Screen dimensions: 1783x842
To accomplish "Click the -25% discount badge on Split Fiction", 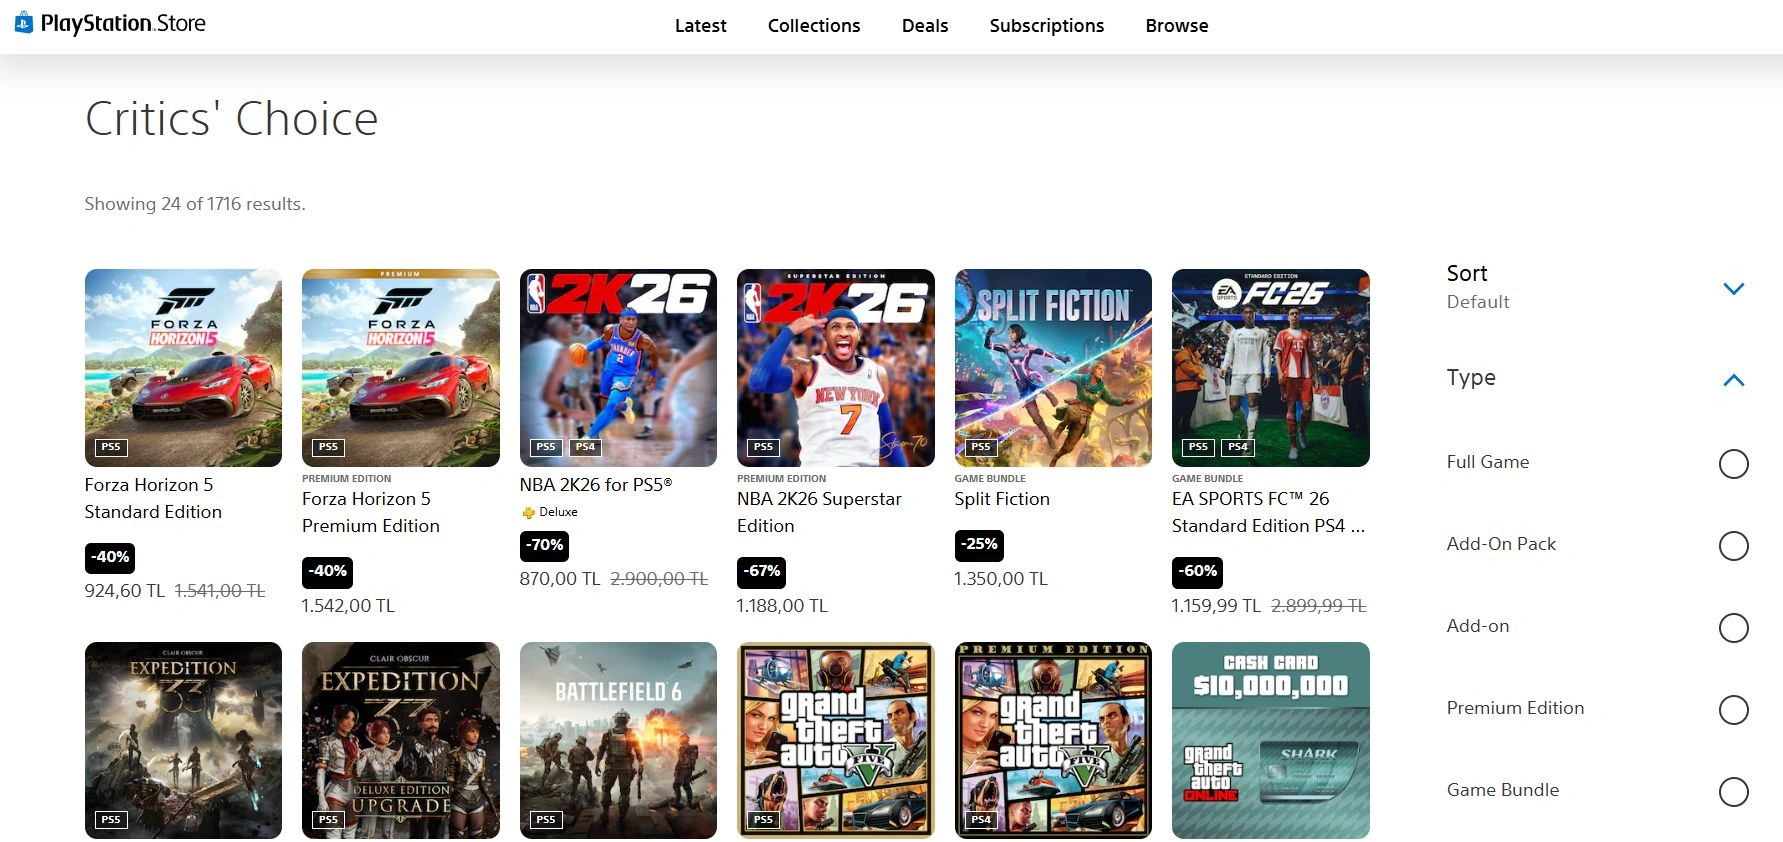I will pos(979,545).
